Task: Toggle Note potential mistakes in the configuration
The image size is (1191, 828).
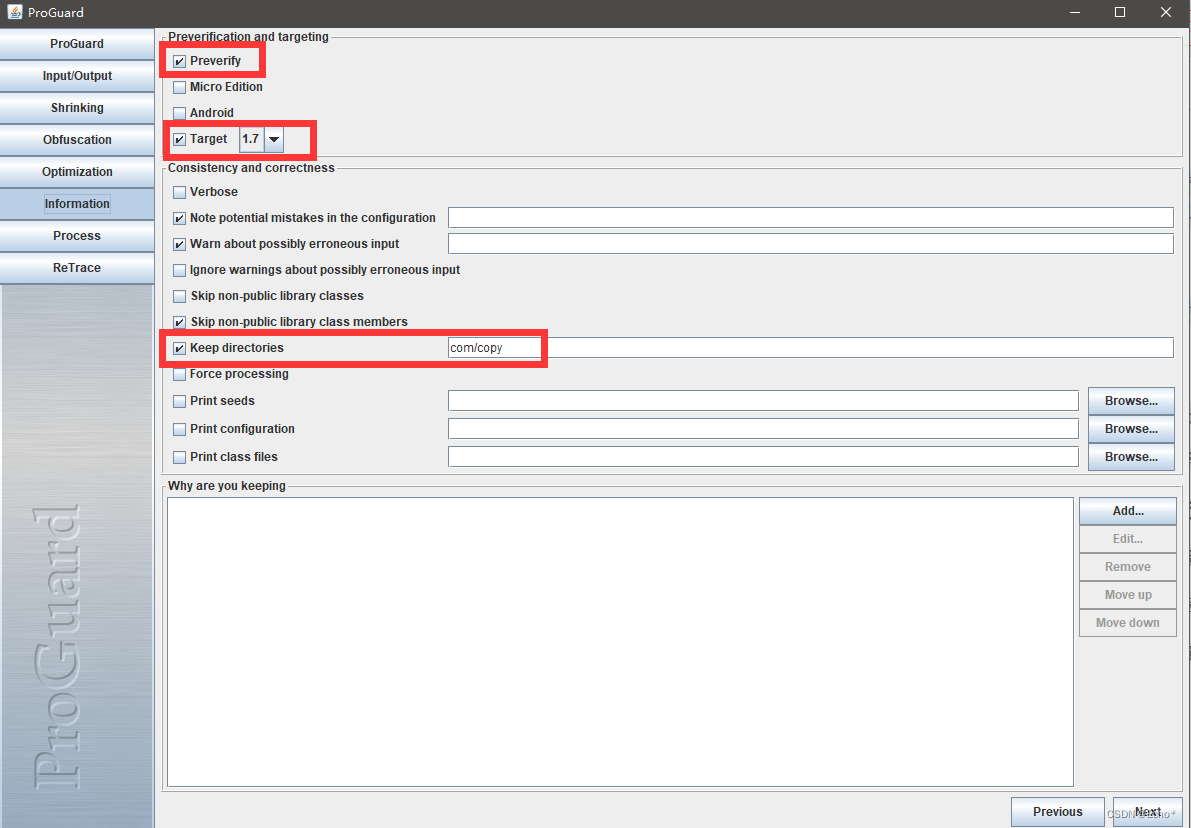Action: 179,218
